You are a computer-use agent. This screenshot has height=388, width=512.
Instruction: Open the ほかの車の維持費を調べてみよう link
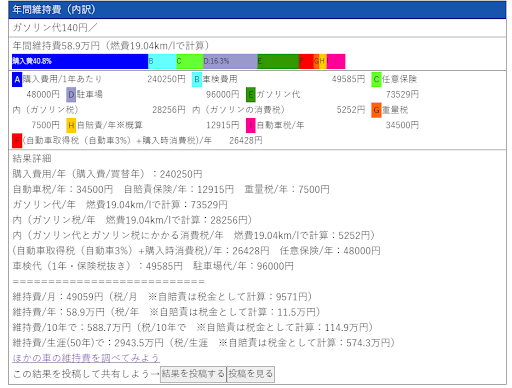[x=86, y=358]
